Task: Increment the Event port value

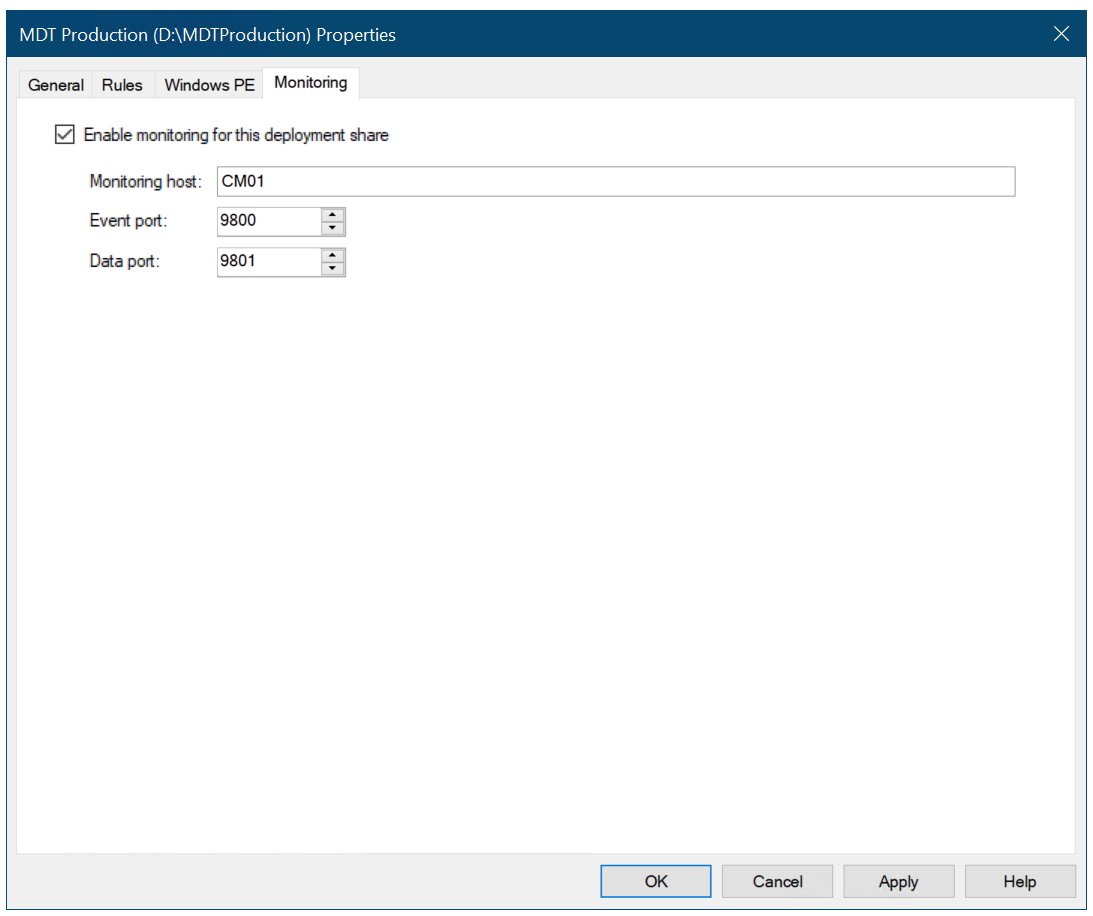Action: [x=333, y=215]
